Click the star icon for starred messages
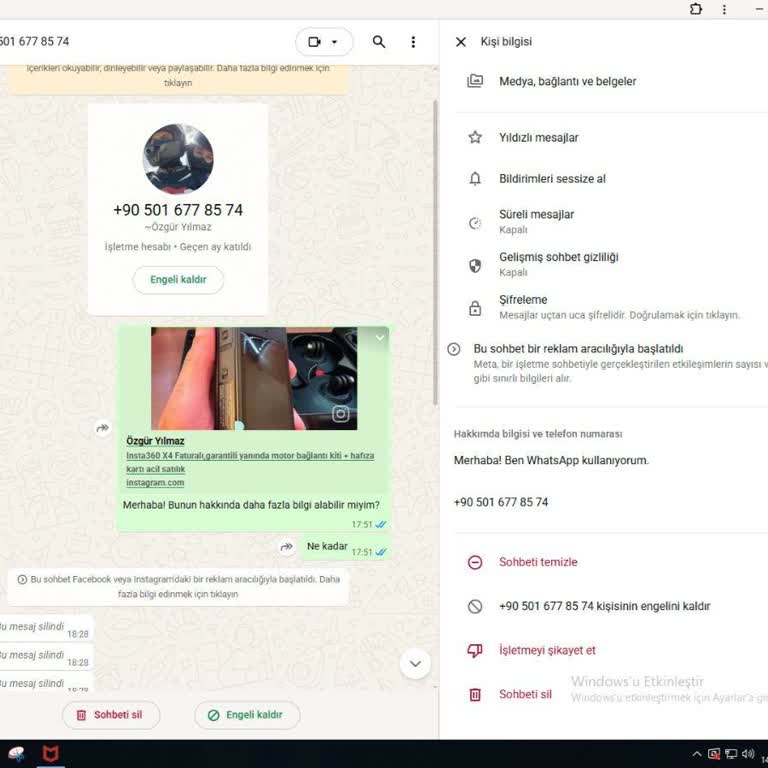 point(475,137)
